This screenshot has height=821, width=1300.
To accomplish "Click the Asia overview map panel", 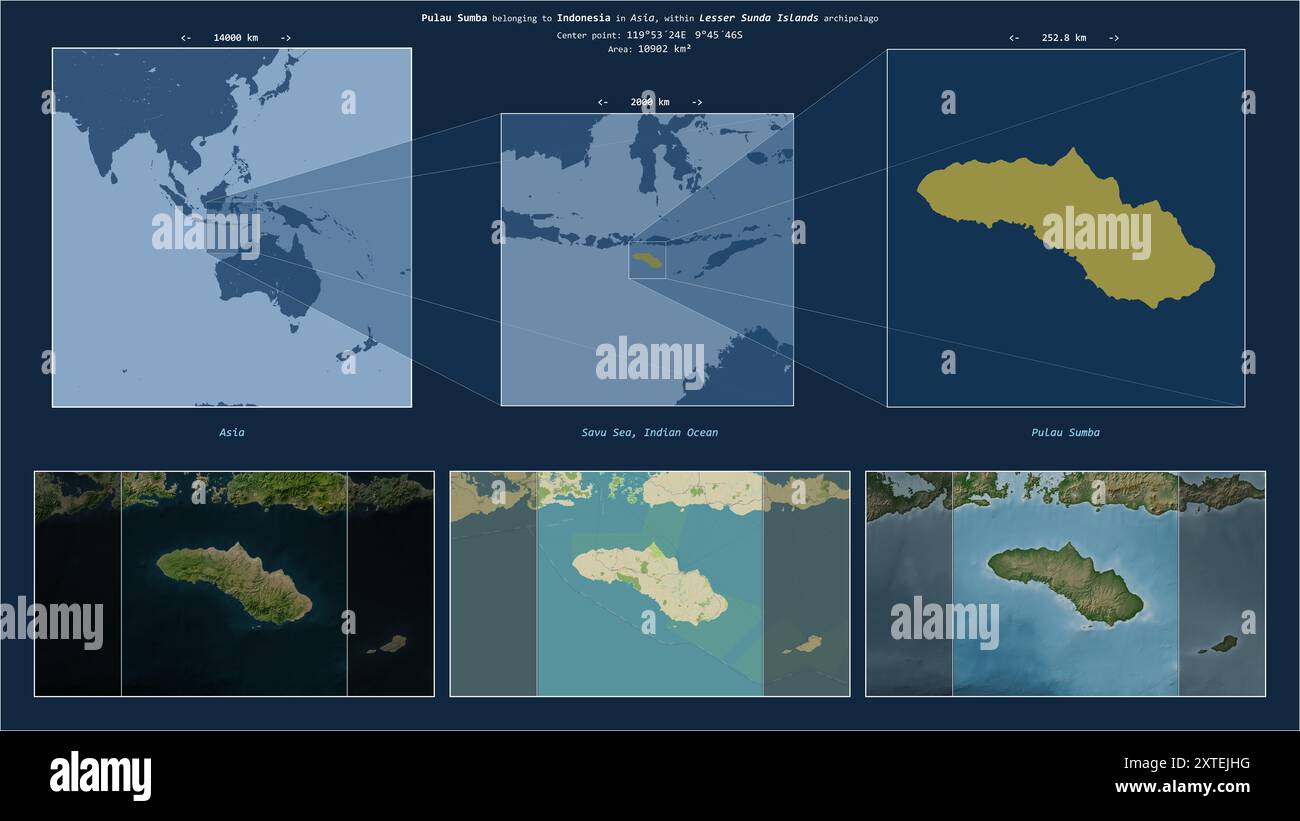I will 232,228.
